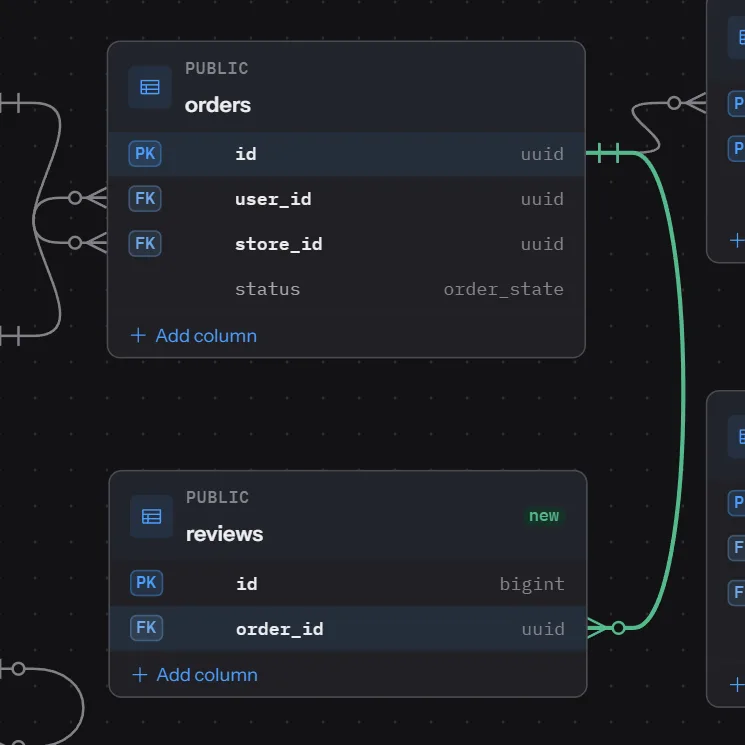
Task: Select the user_id column in orders
Action: [x=346, y=199]
